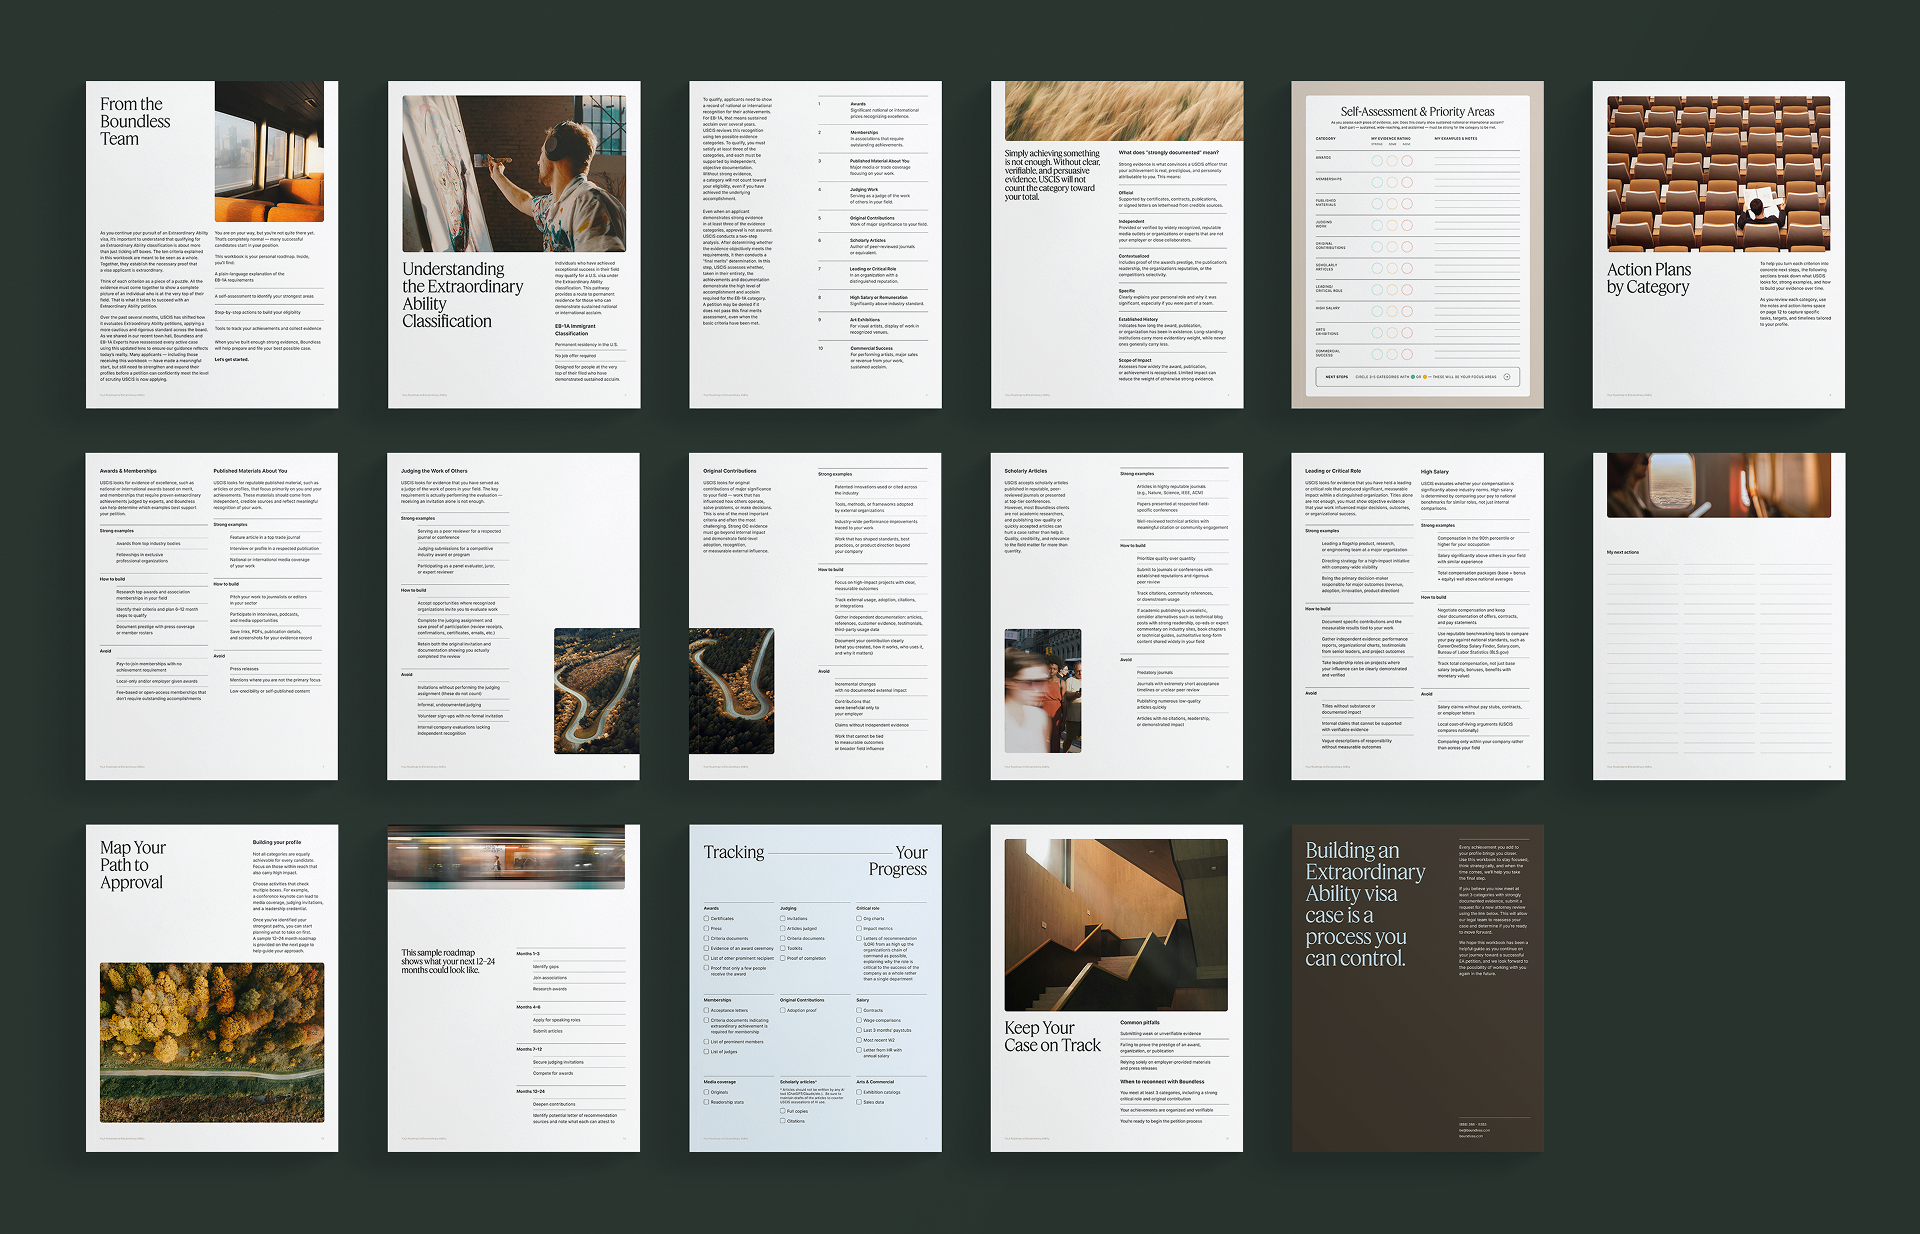Check the Citations box under Scholarly articles
This screenshot has height=1234, width=1920.
[783, 1121]
